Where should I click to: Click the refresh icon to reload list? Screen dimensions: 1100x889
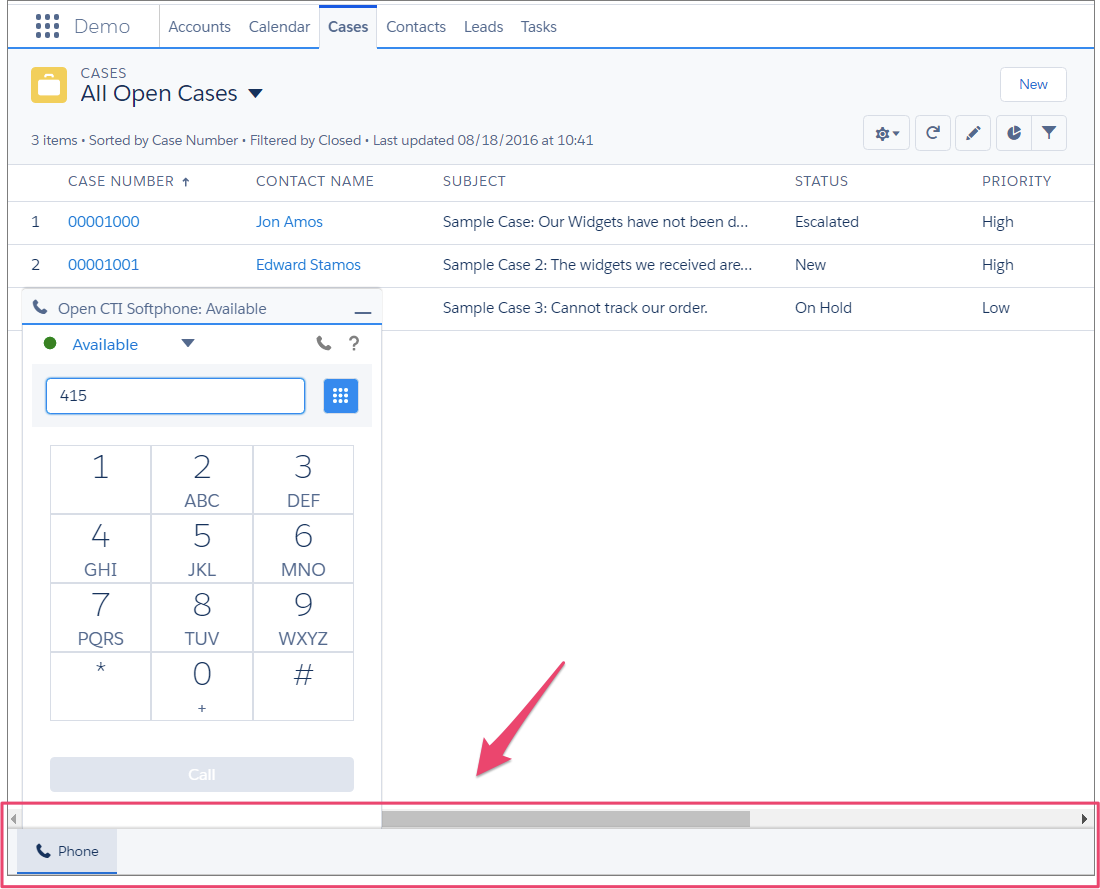coord(932,132)
